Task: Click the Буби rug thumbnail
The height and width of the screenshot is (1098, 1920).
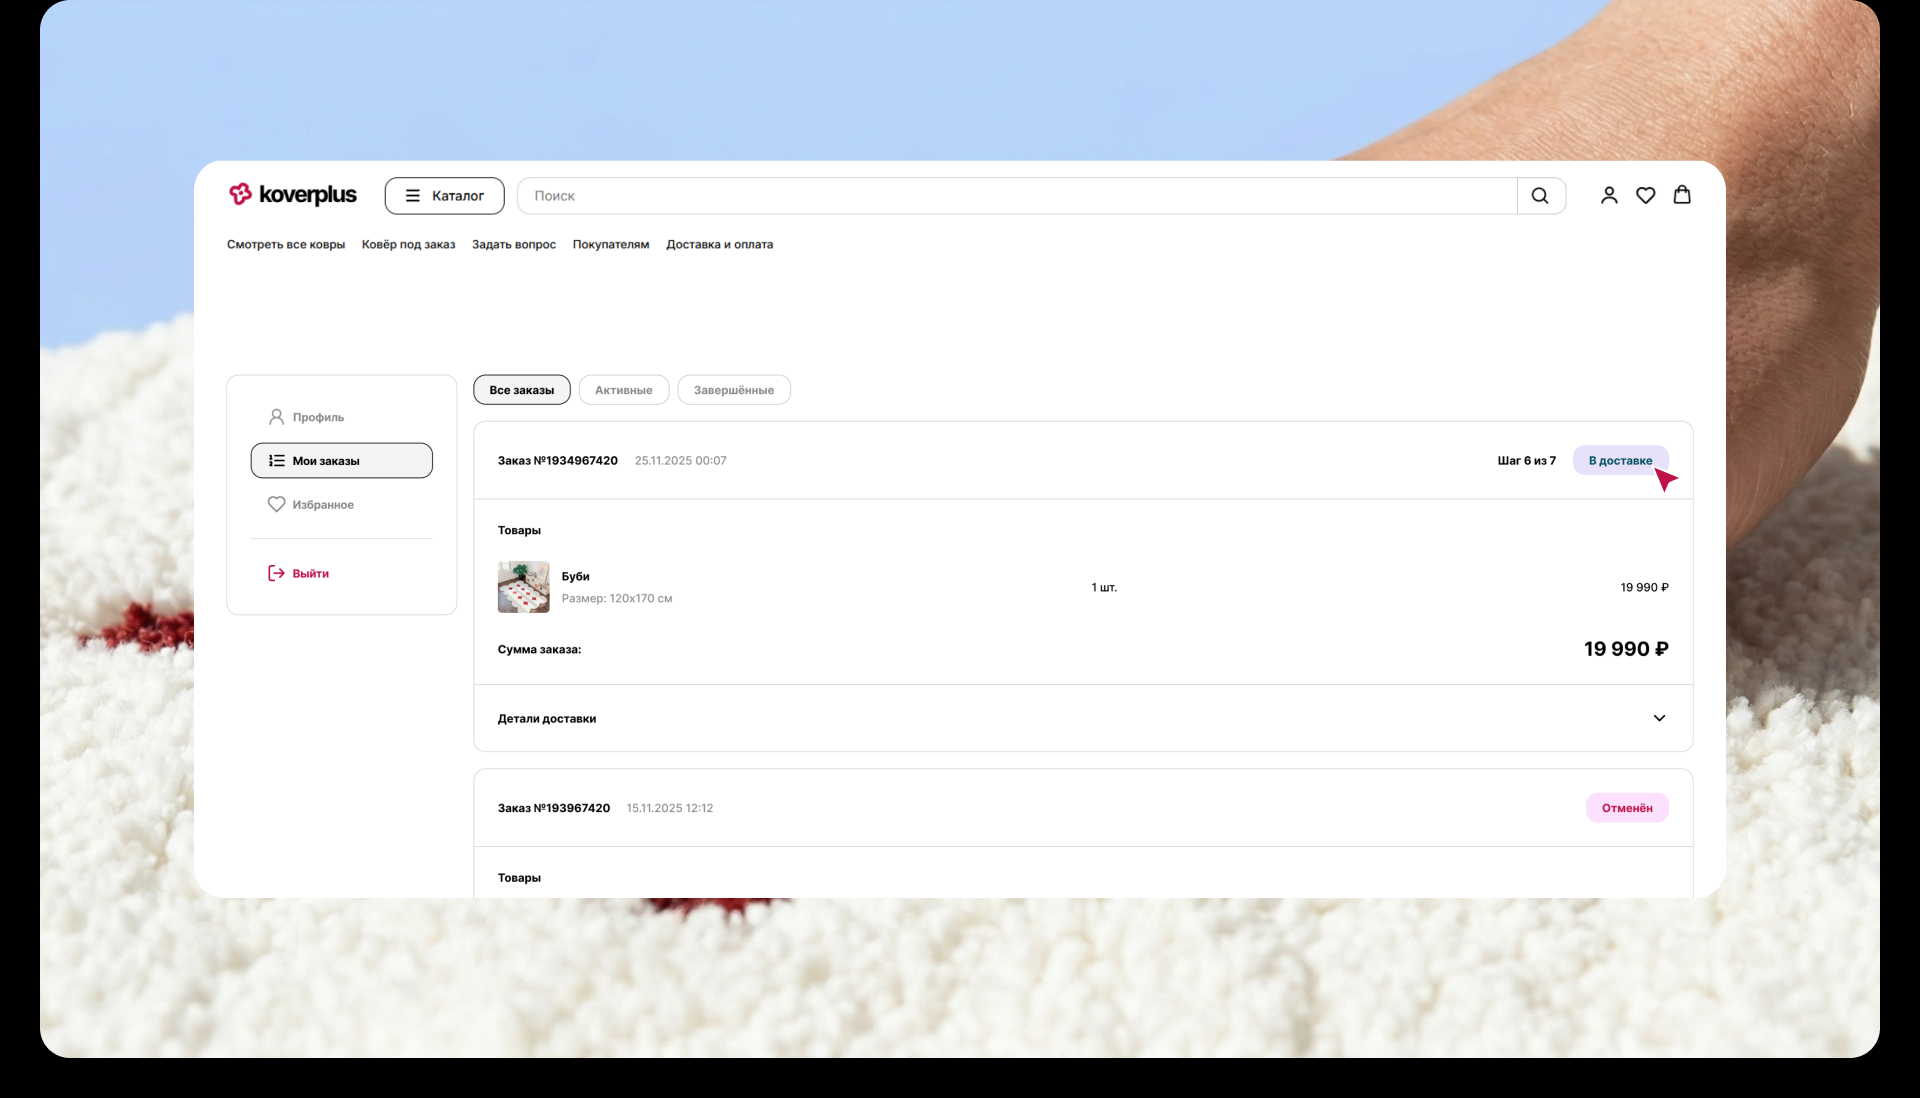Action: (523, 587)
